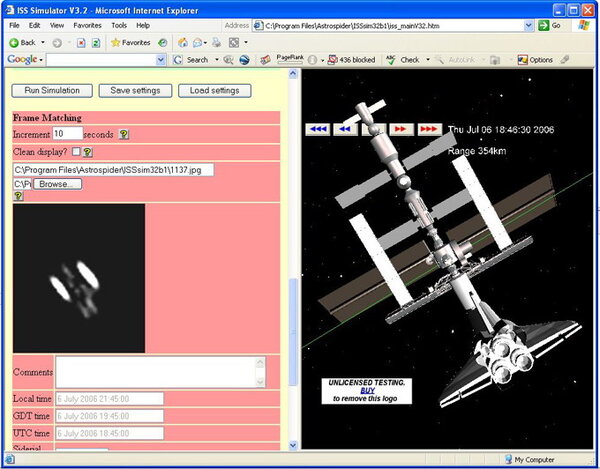600x469 pixels.
Task: Click the Run Simulation button
Action: (52, 91)
